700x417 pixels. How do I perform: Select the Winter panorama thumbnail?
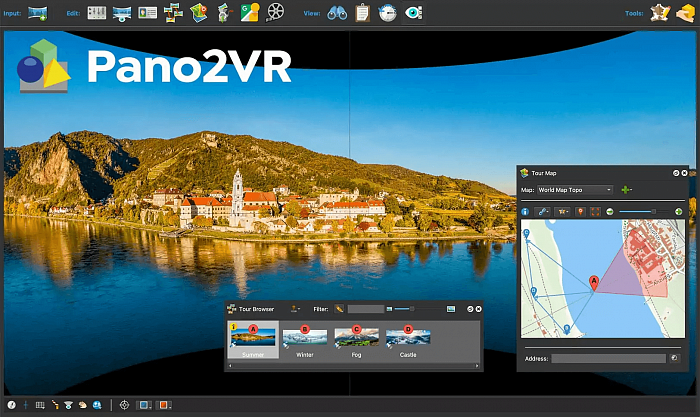304,338
